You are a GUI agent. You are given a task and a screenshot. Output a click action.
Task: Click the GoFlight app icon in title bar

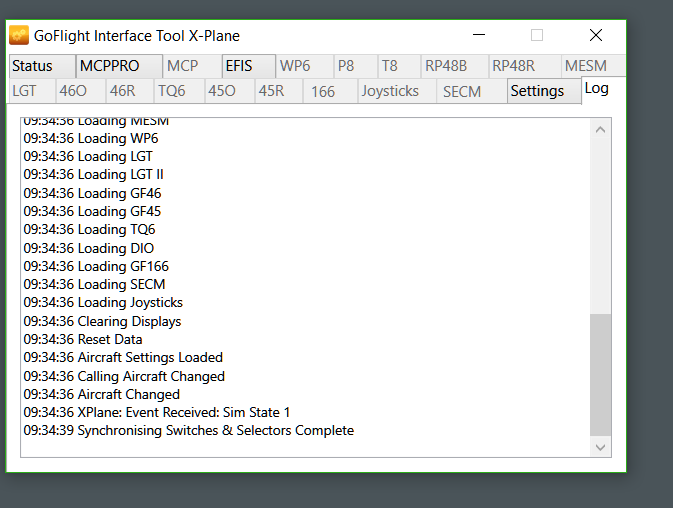(20, 35)
